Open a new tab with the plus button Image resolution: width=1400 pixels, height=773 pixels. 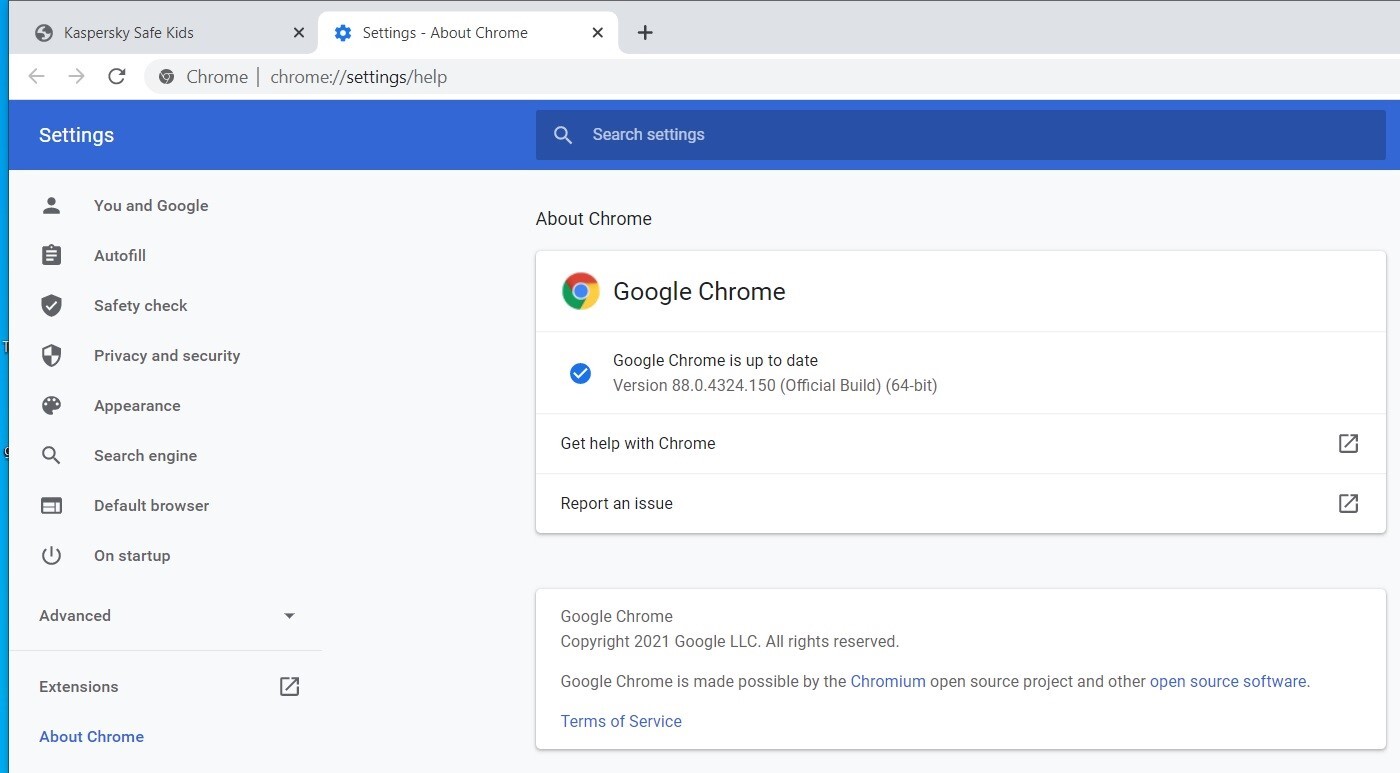(645, 33)
